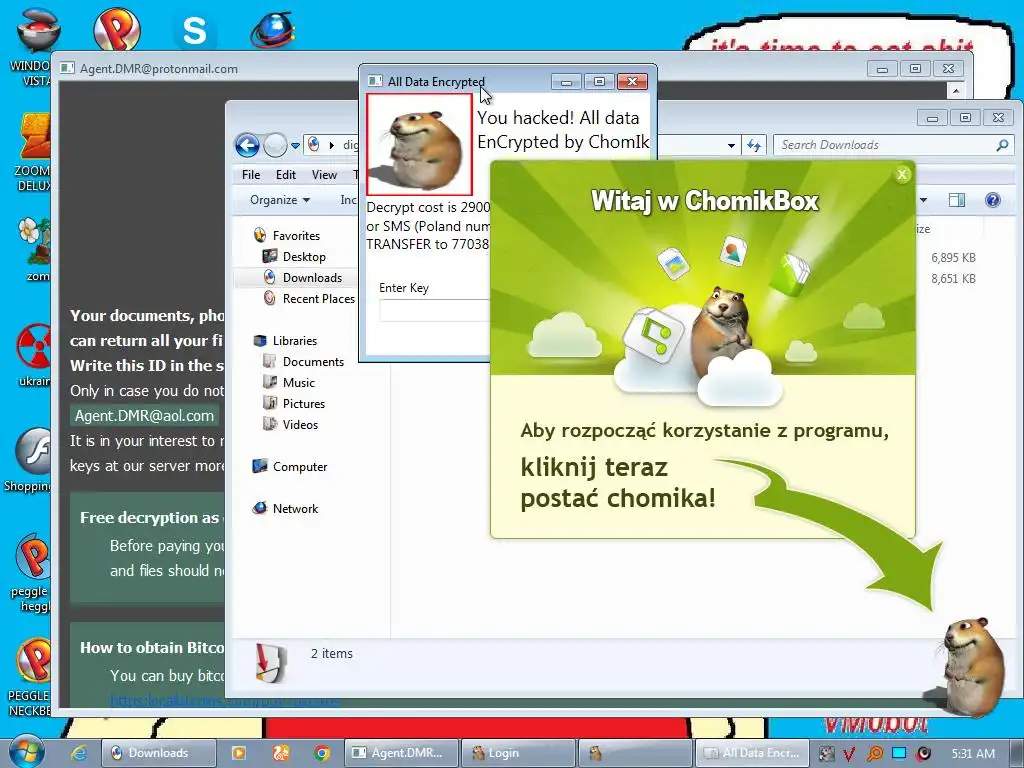
Task: Select Favorites in the navigation pane
Action: 287,236
